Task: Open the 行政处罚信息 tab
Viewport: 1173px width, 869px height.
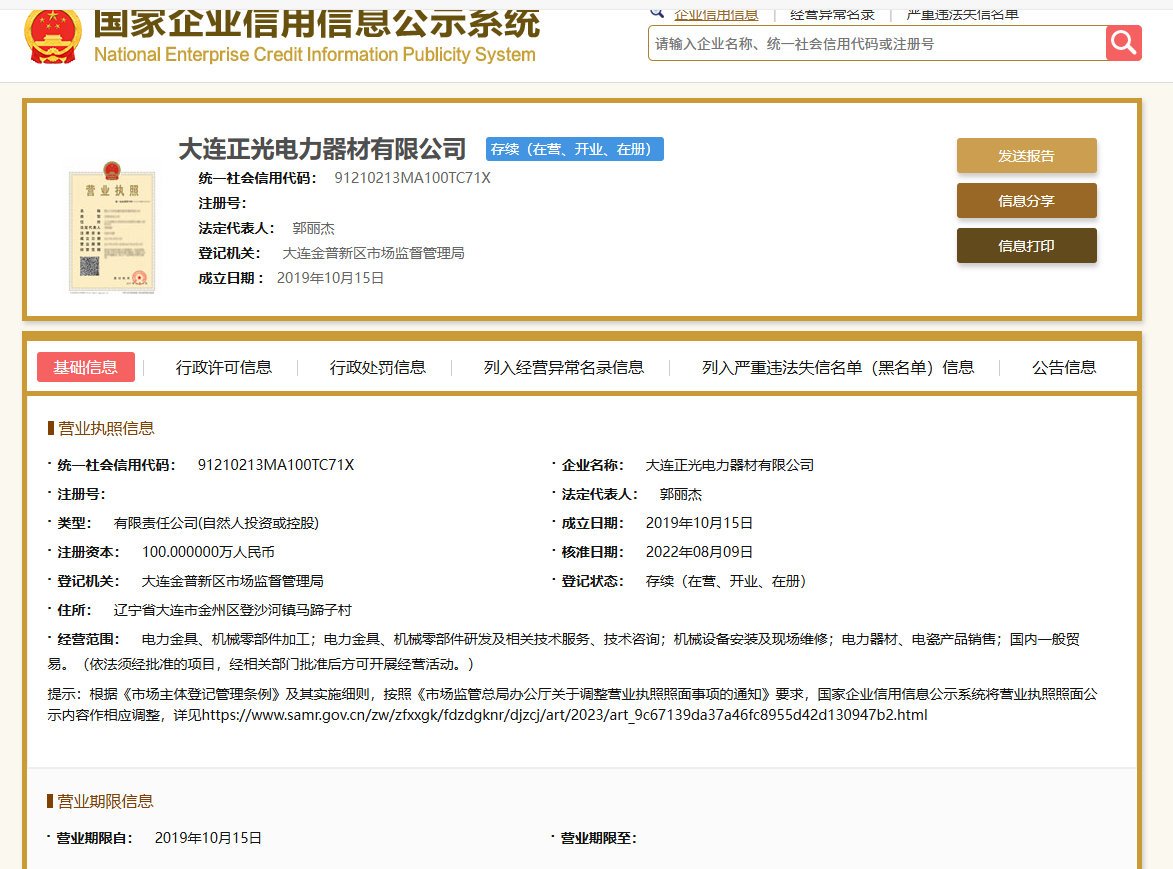Action: pos(378,367)
